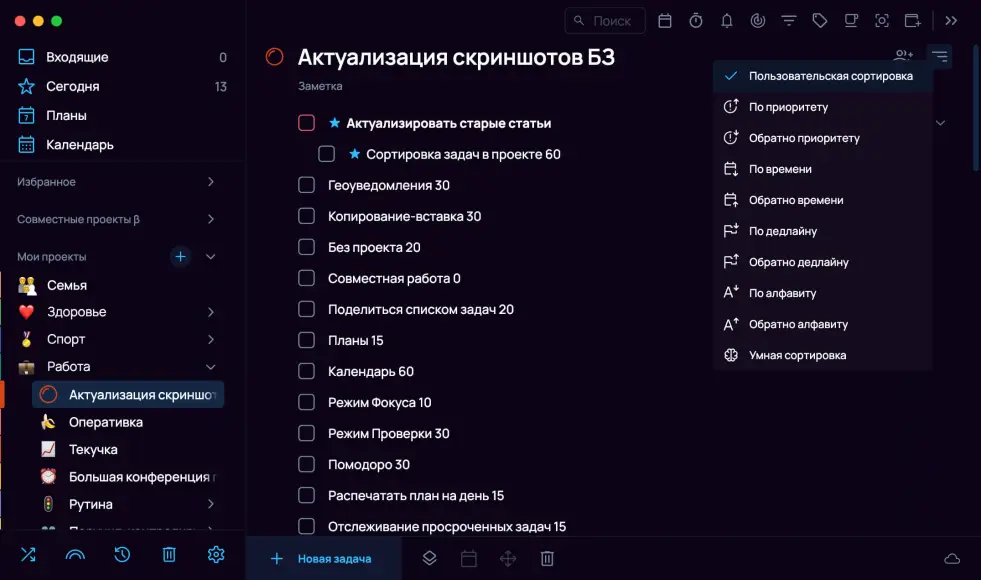Click the coffee cup icon in toolbar

click(x=851, y=21)
